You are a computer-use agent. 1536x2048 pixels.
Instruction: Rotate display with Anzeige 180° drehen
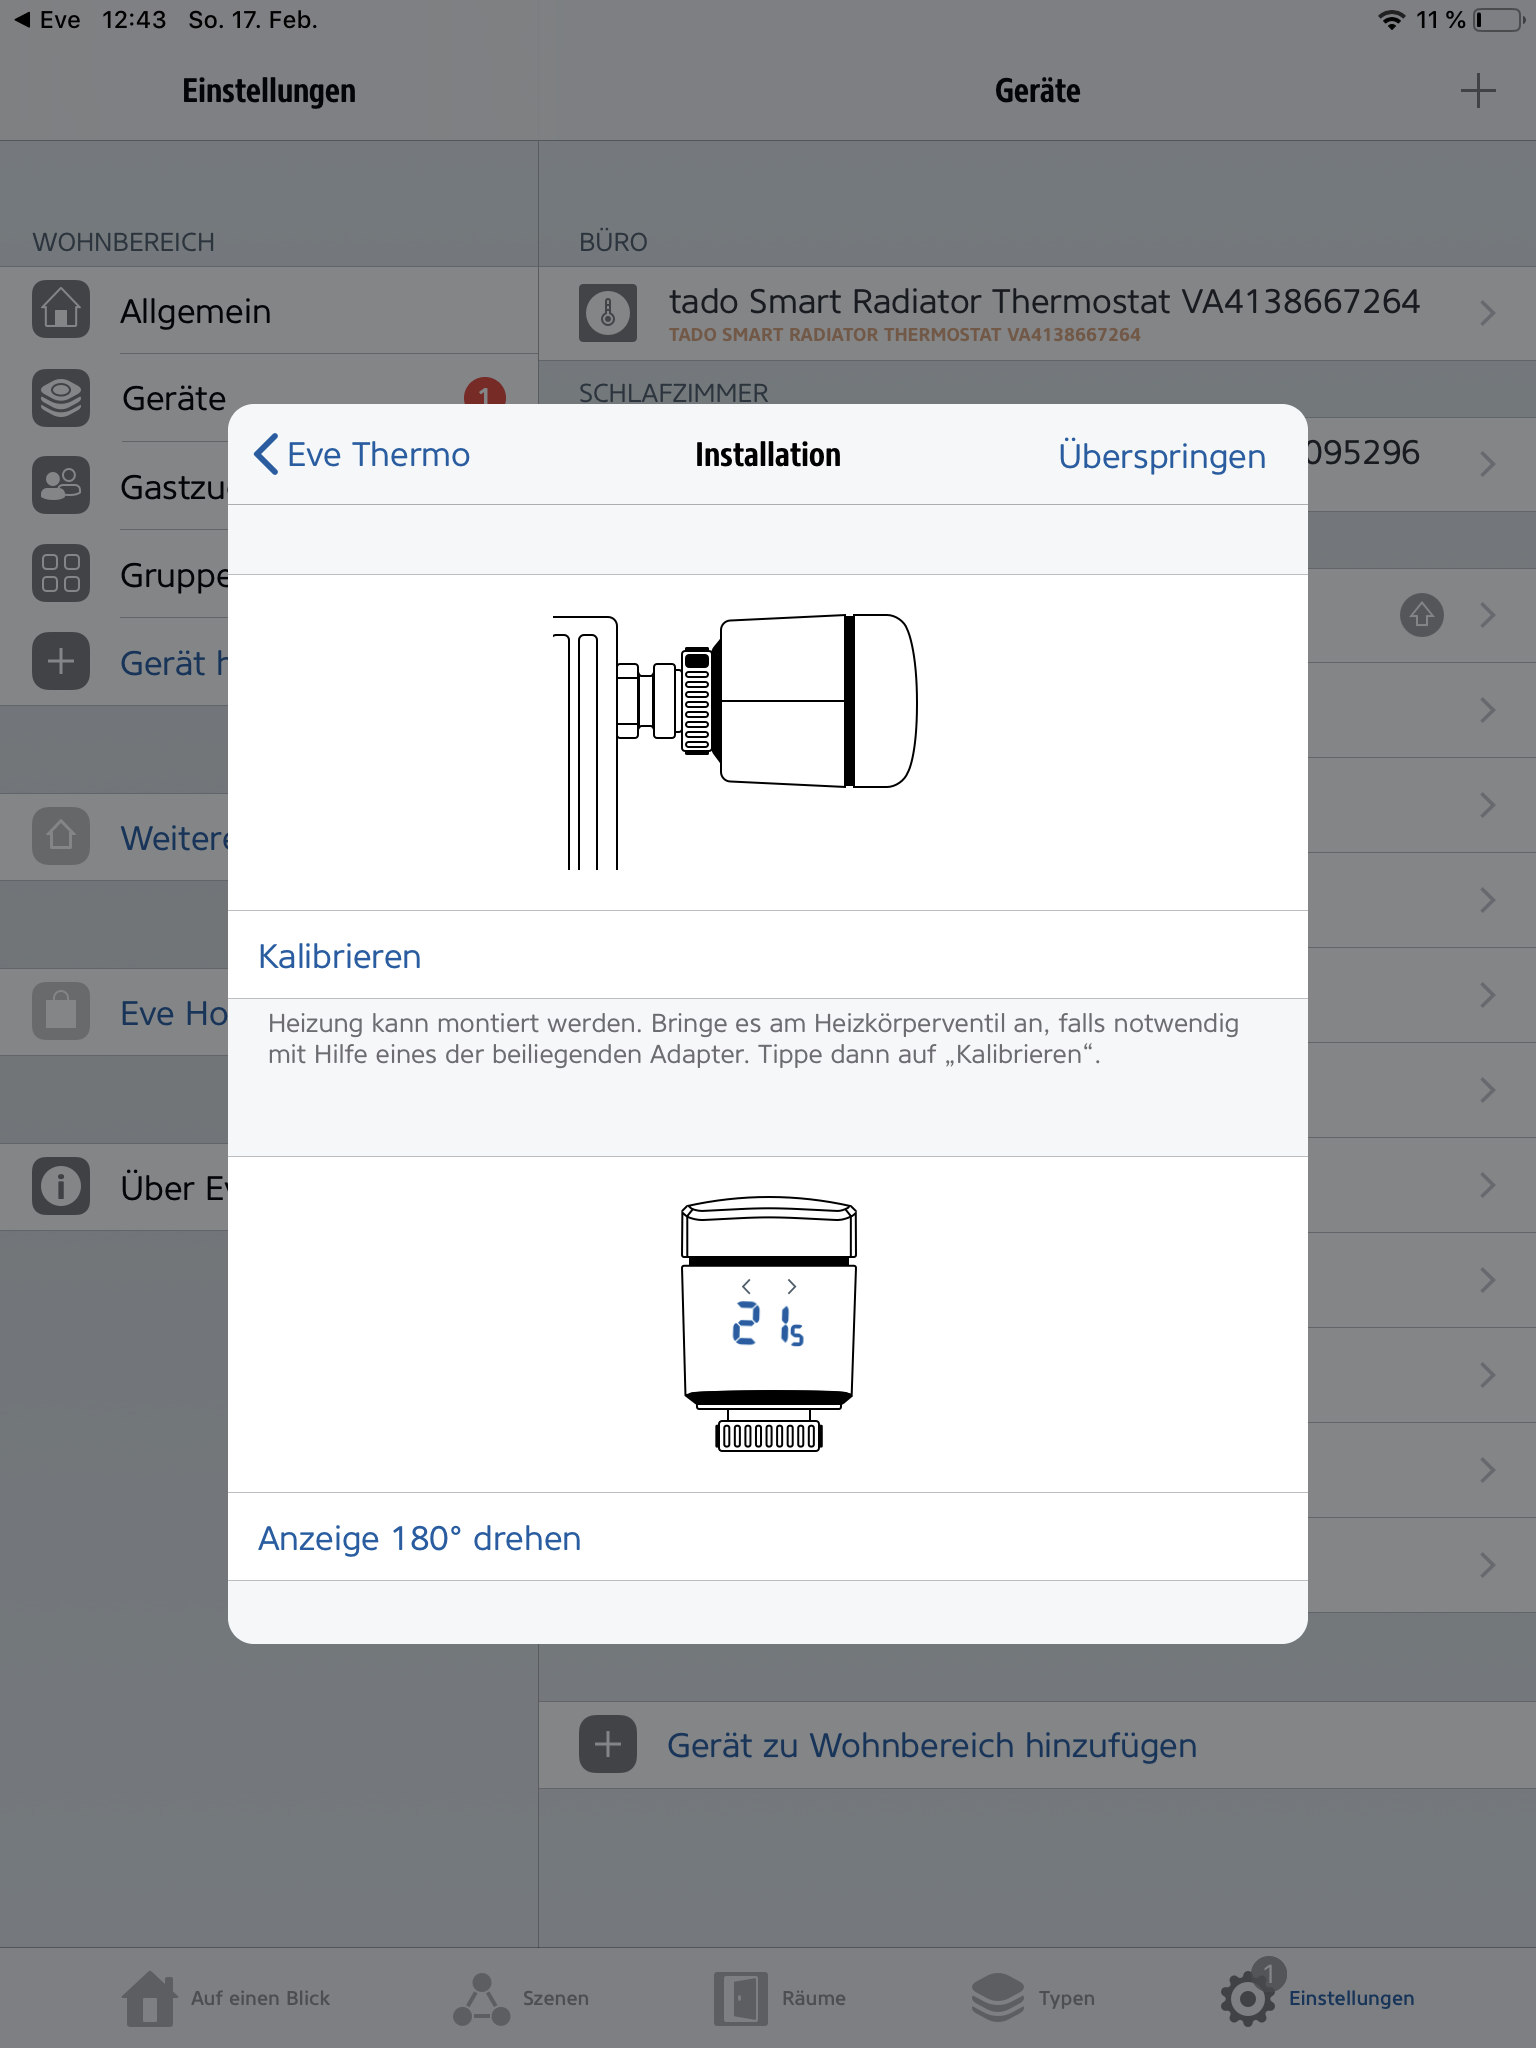pyautogui.click(x=768, y=1537)
